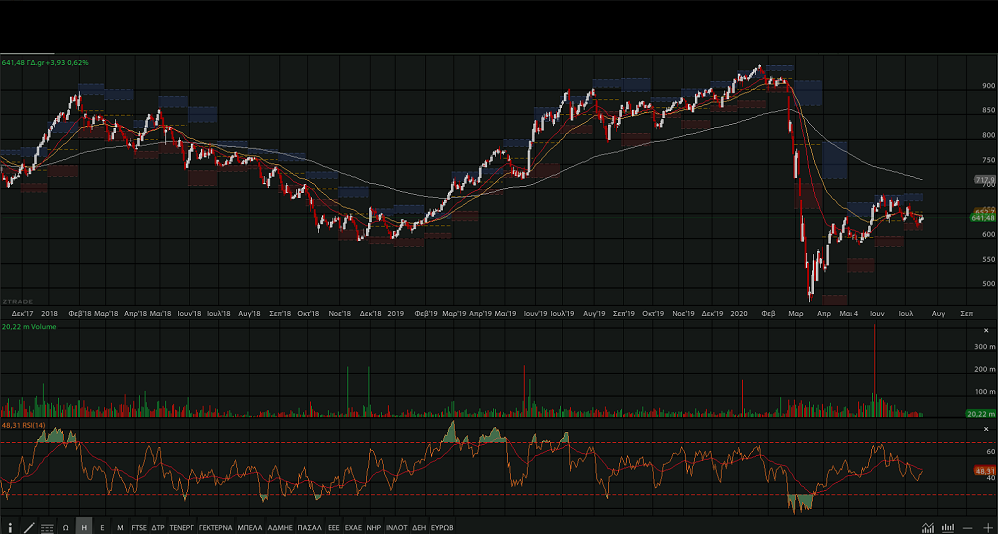Image resolution: width=998 pixels, height=534 pixels.
Task: Switch to the E weekly timeframe
Action: click(x=102, y=526)
